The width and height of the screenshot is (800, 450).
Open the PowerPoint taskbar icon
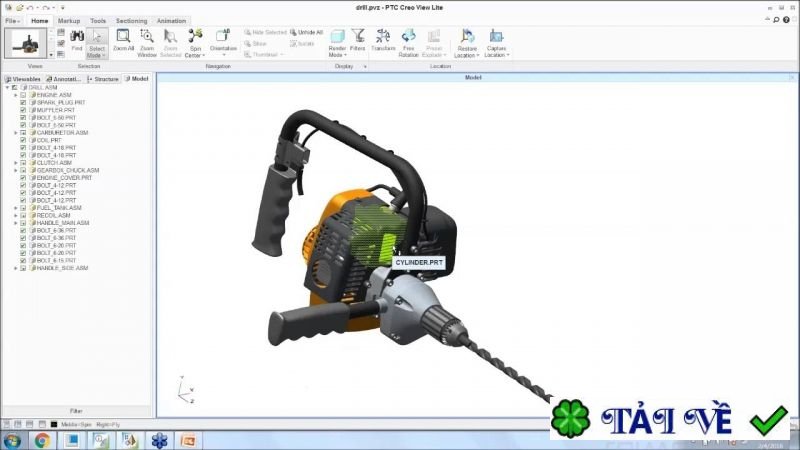pyautogui.click(x=188, y=440)
